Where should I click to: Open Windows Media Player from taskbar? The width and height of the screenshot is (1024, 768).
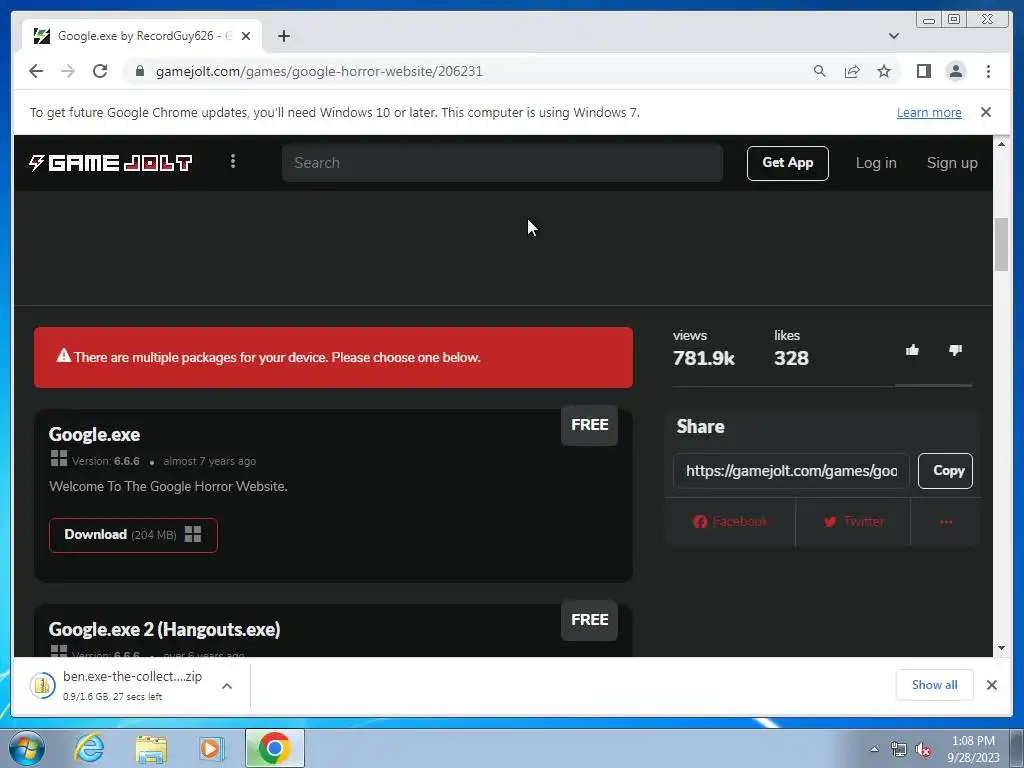[x=212, y=748]
